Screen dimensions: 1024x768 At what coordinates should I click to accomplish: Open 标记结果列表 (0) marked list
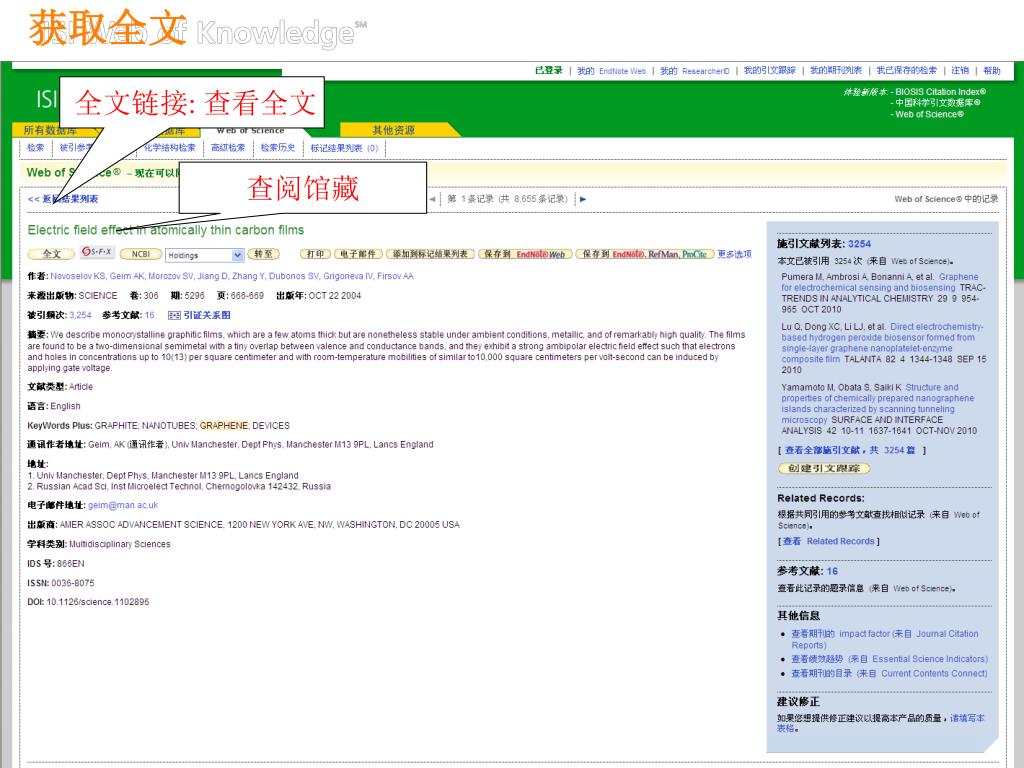click(344, 148)
